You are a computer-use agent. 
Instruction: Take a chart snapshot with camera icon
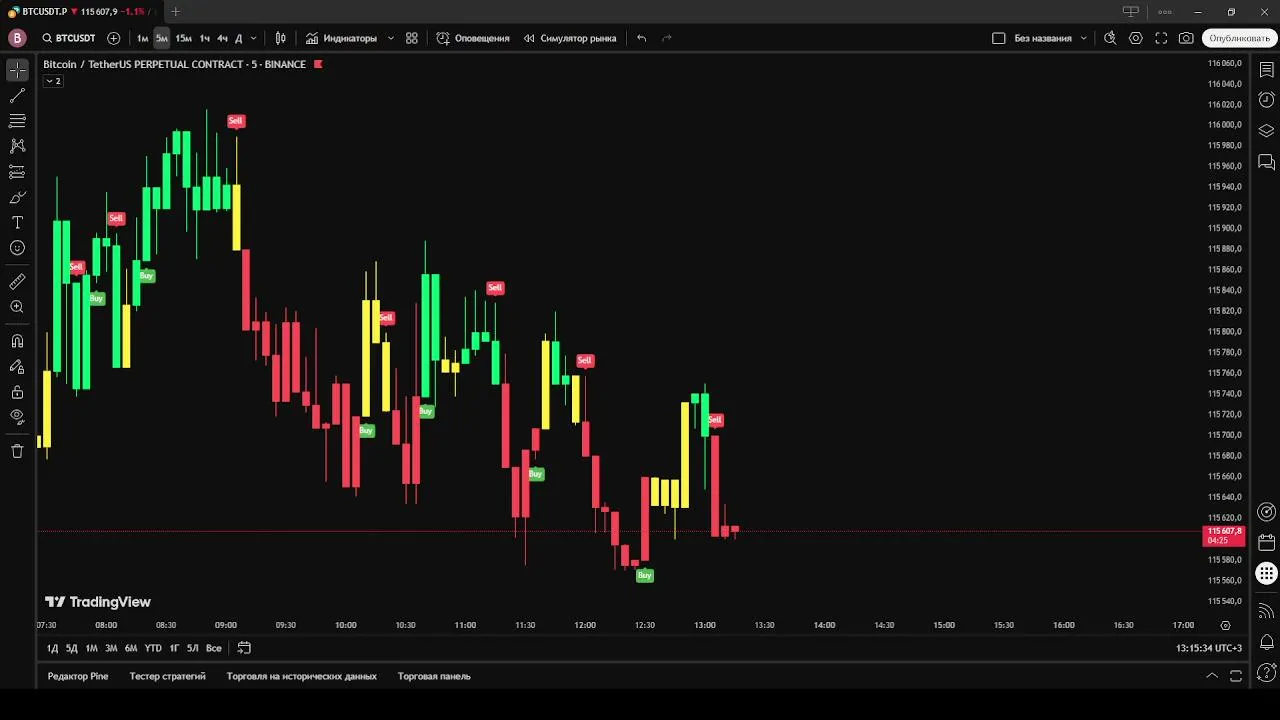(1186, 38)
